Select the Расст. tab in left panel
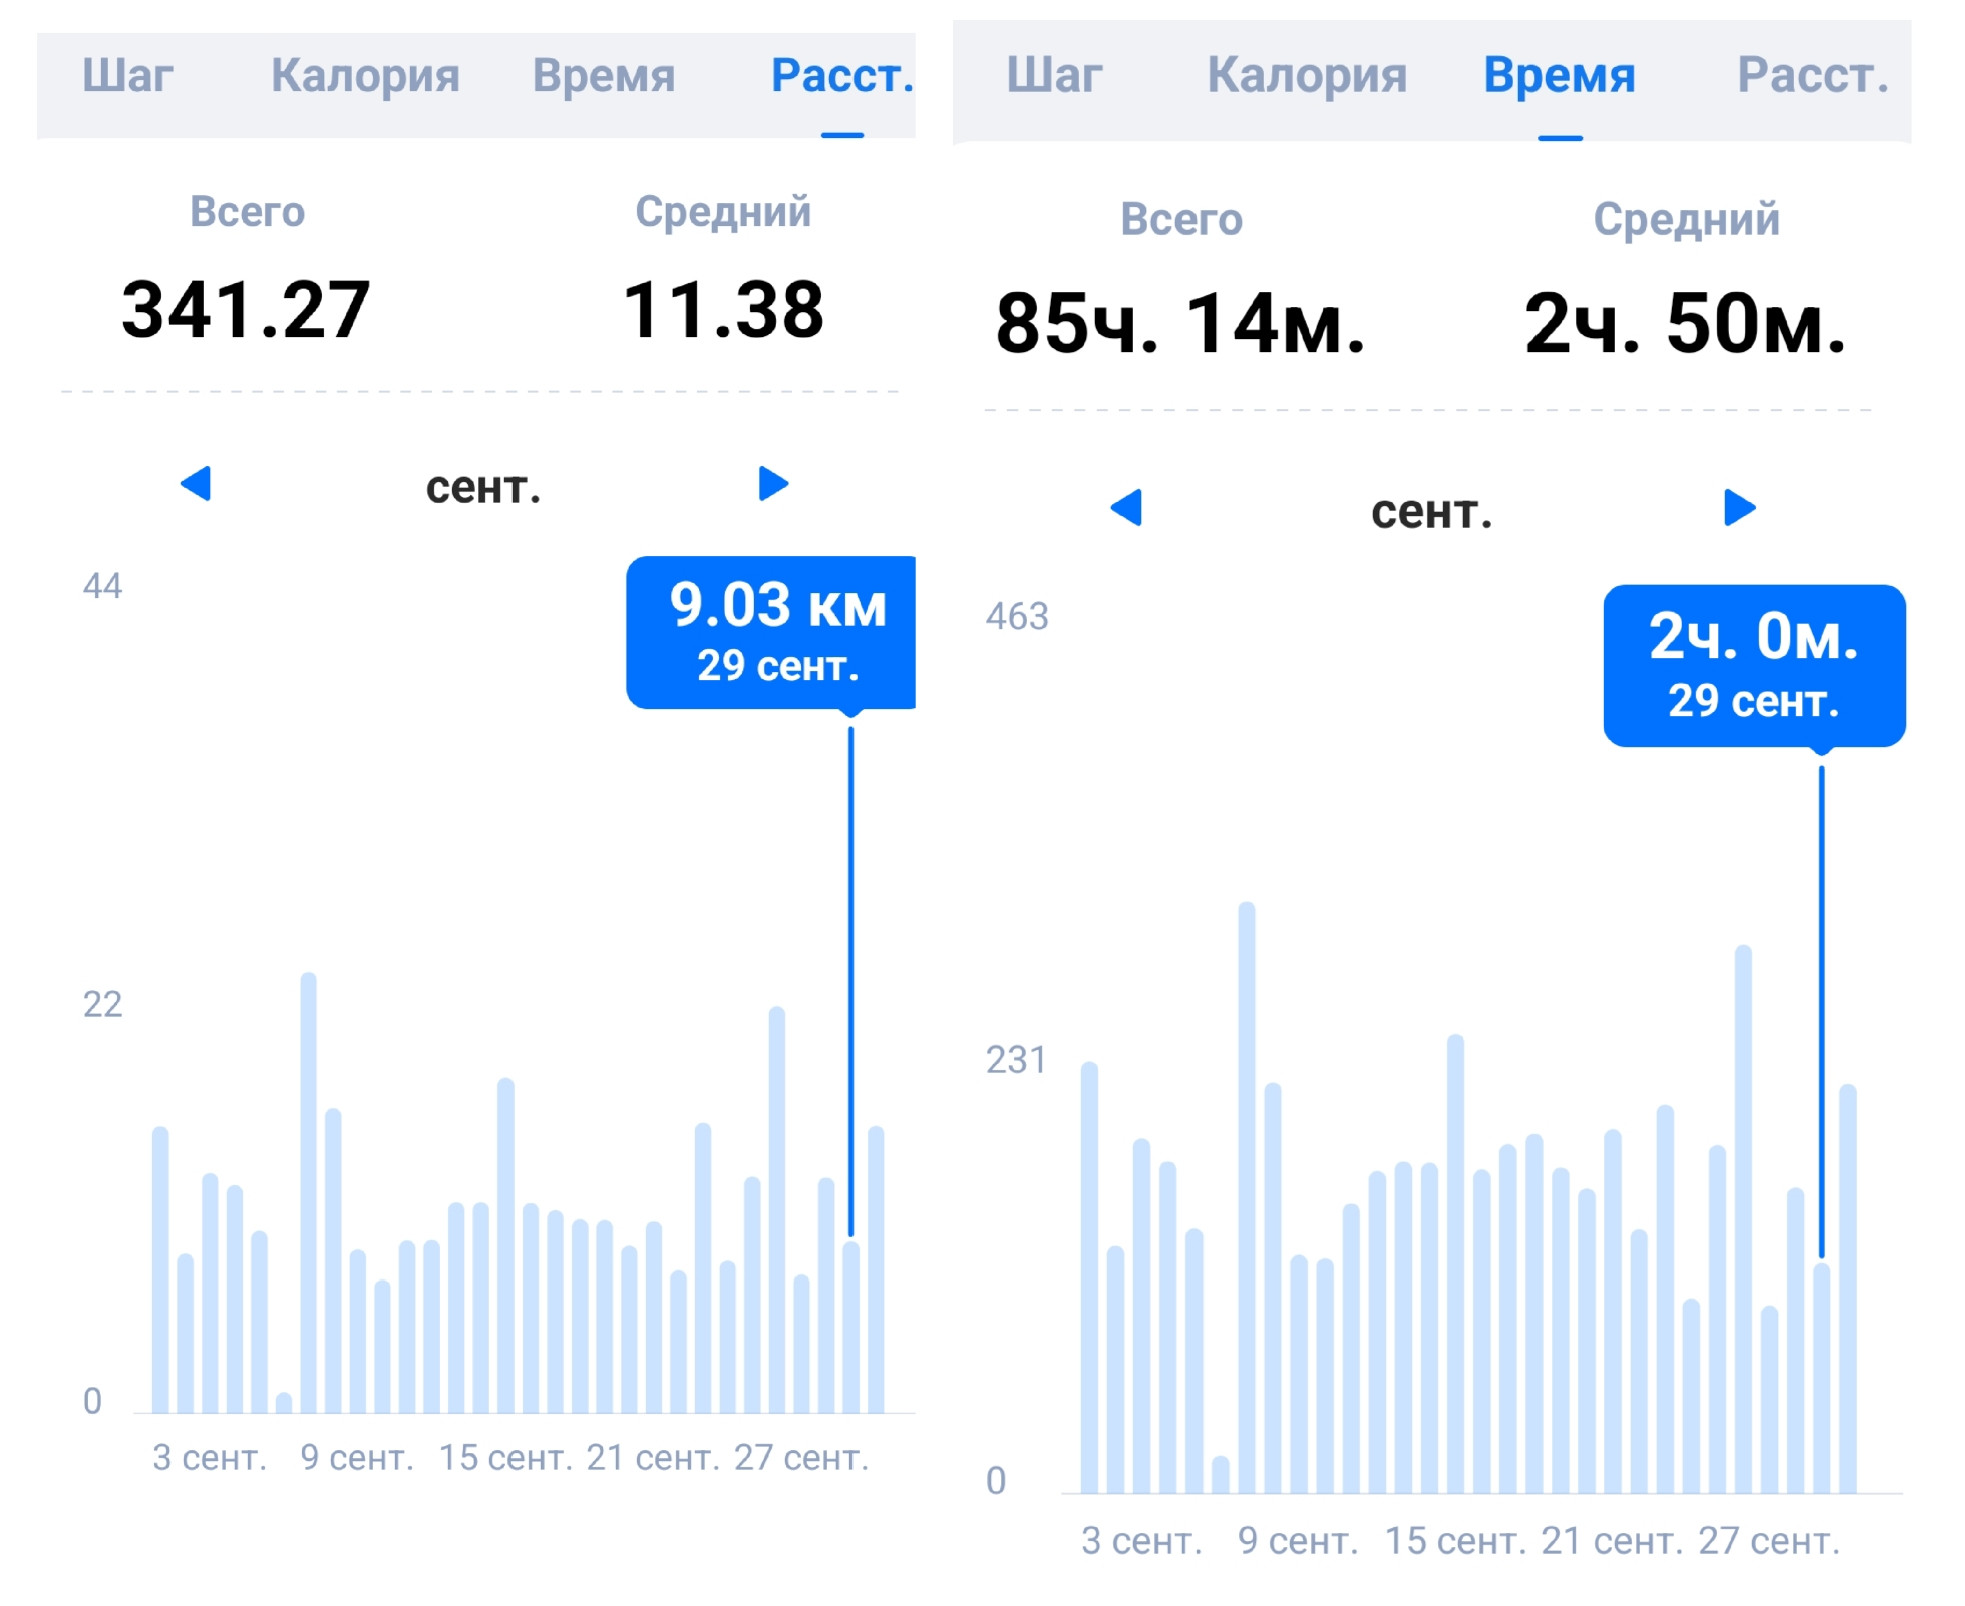This screenshot has width=1965, height=1606. coord(842,76)
